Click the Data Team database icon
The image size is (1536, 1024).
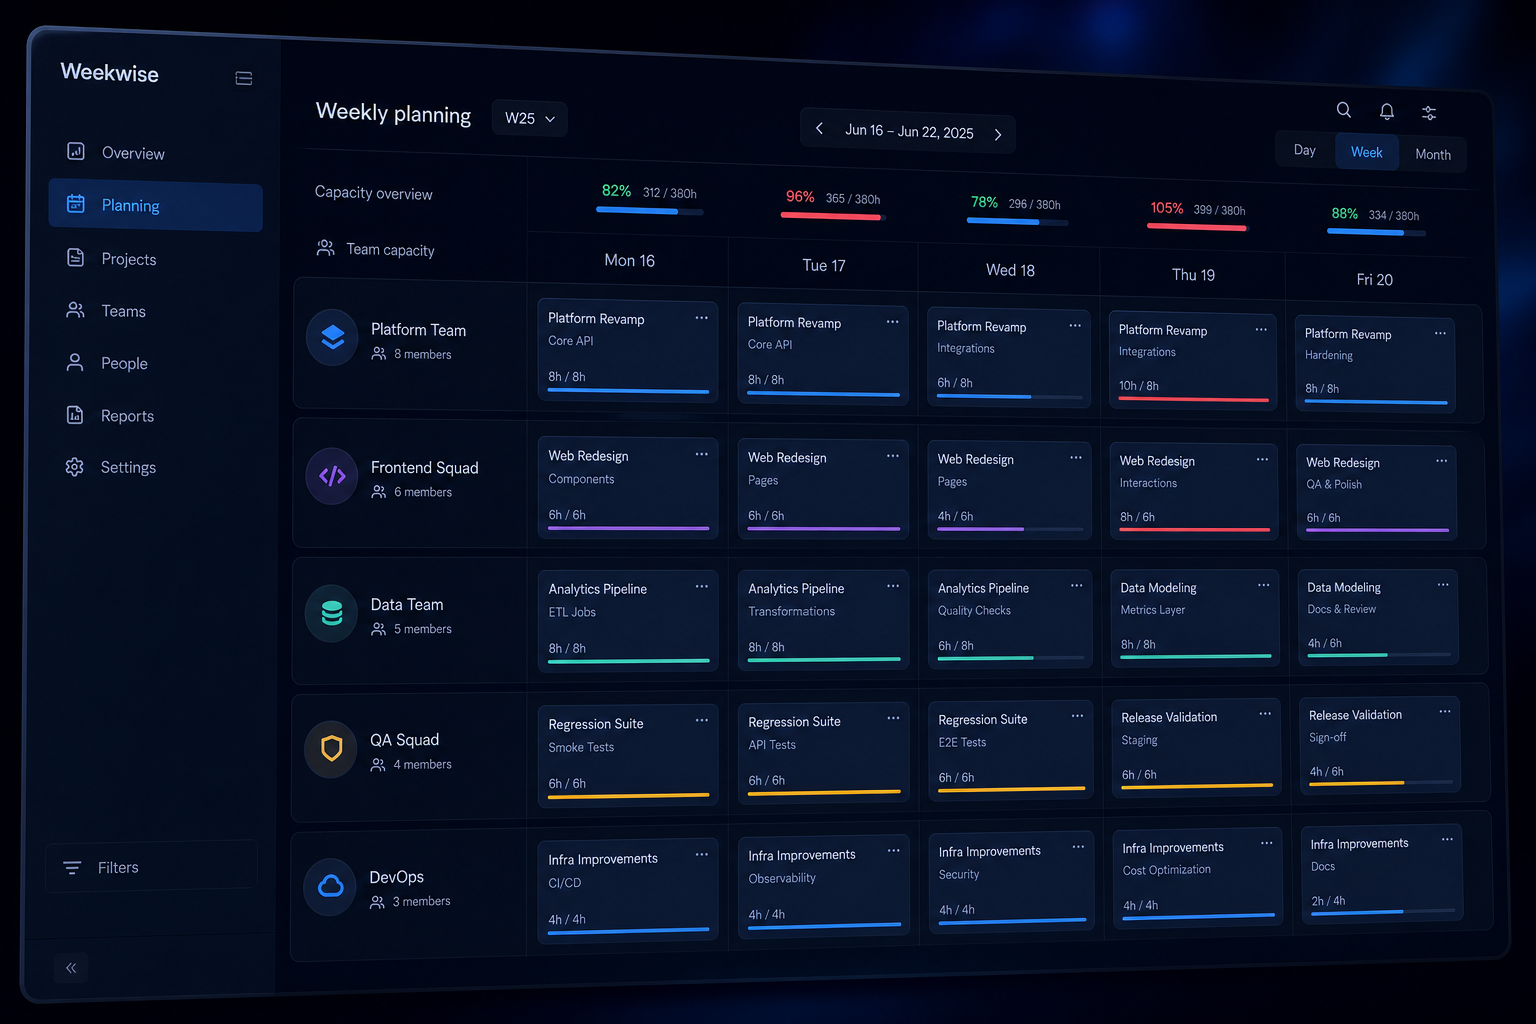tap(332, 613)
